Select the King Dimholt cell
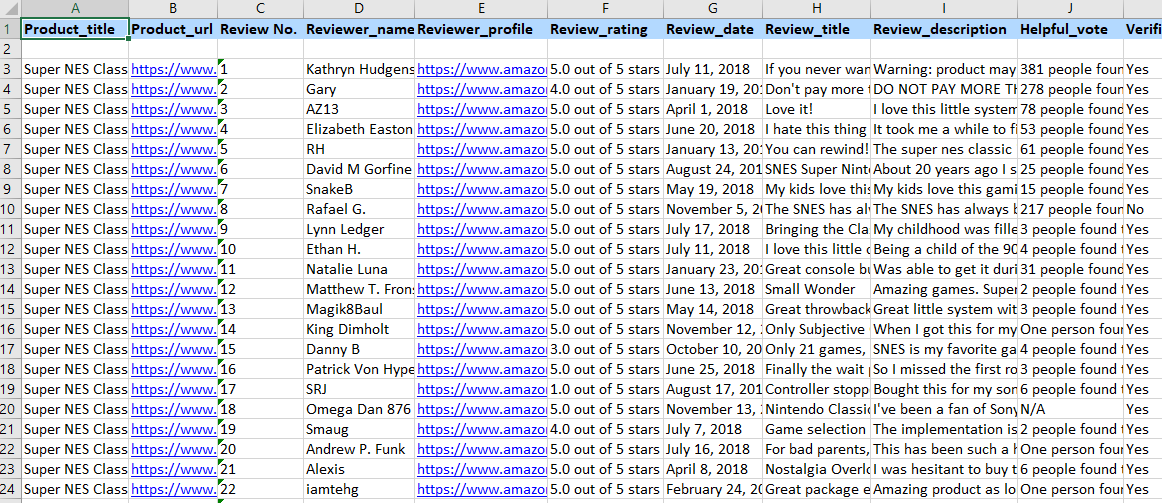The width and height of the screenshot is (1162, 503). tap(359, 329)
